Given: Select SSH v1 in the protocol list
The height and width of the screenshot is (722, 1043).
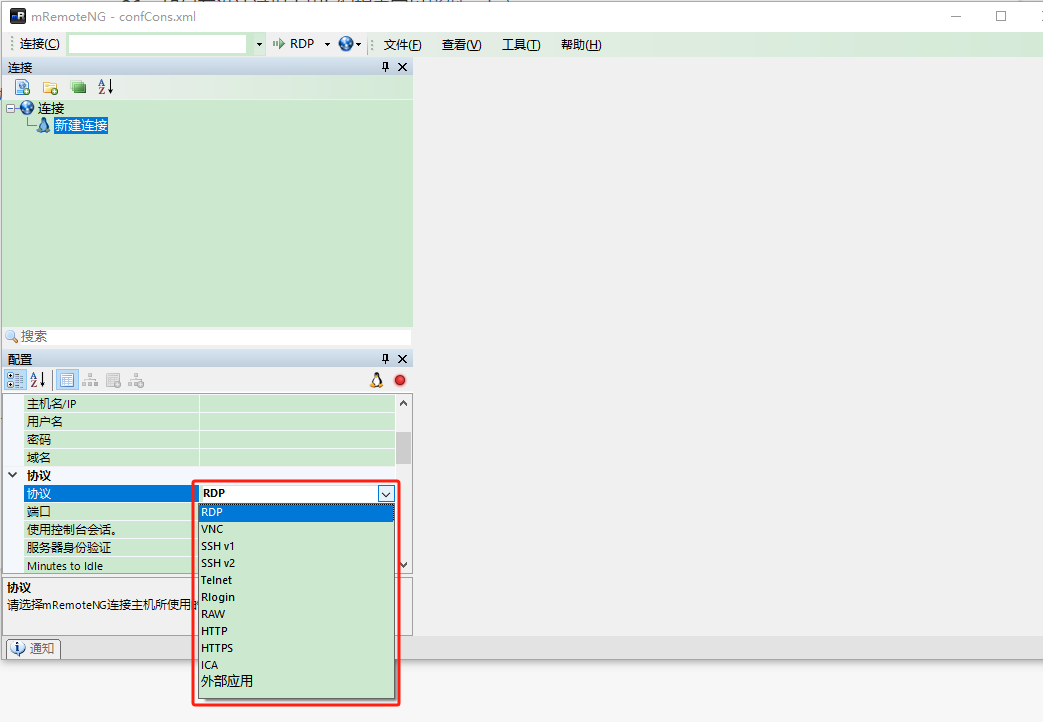Looking at the screenshot, I should coord(297,546).
